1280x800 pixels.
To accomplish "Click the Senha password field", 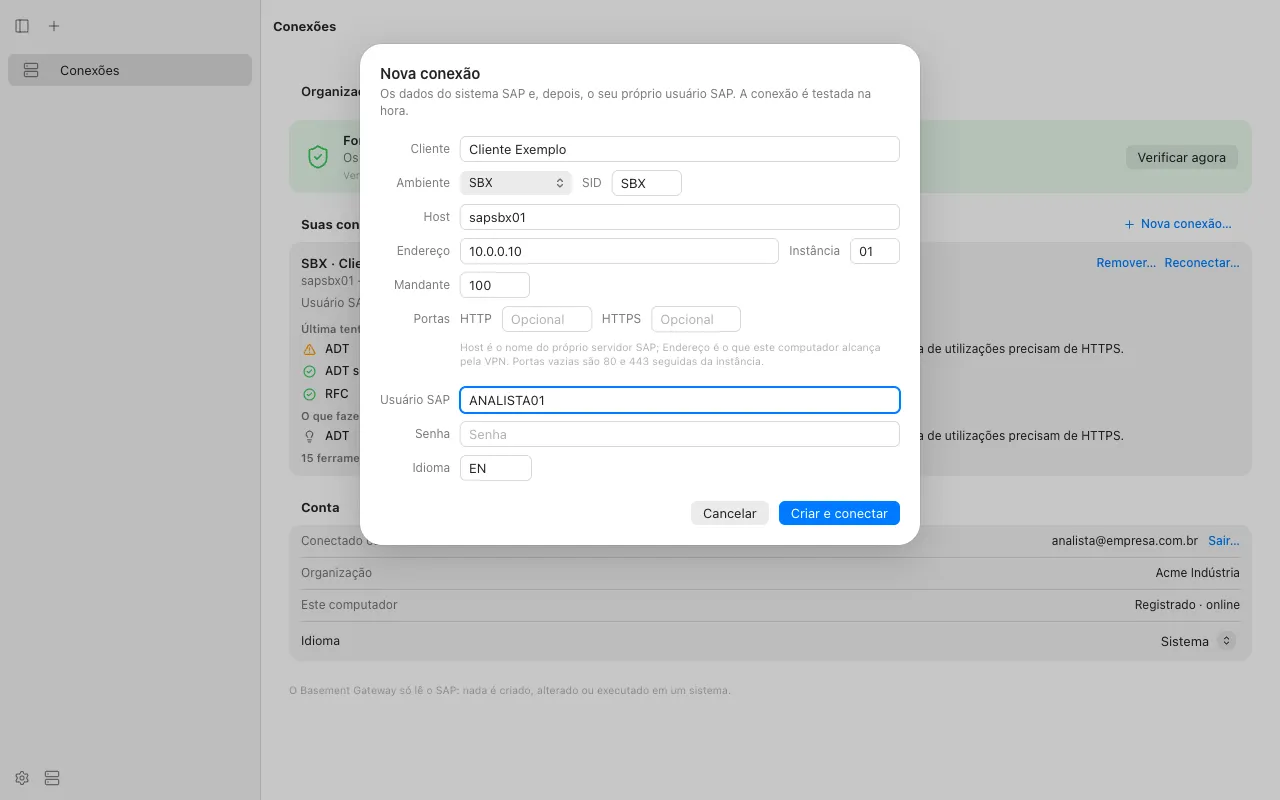I will tap(680, 434).
